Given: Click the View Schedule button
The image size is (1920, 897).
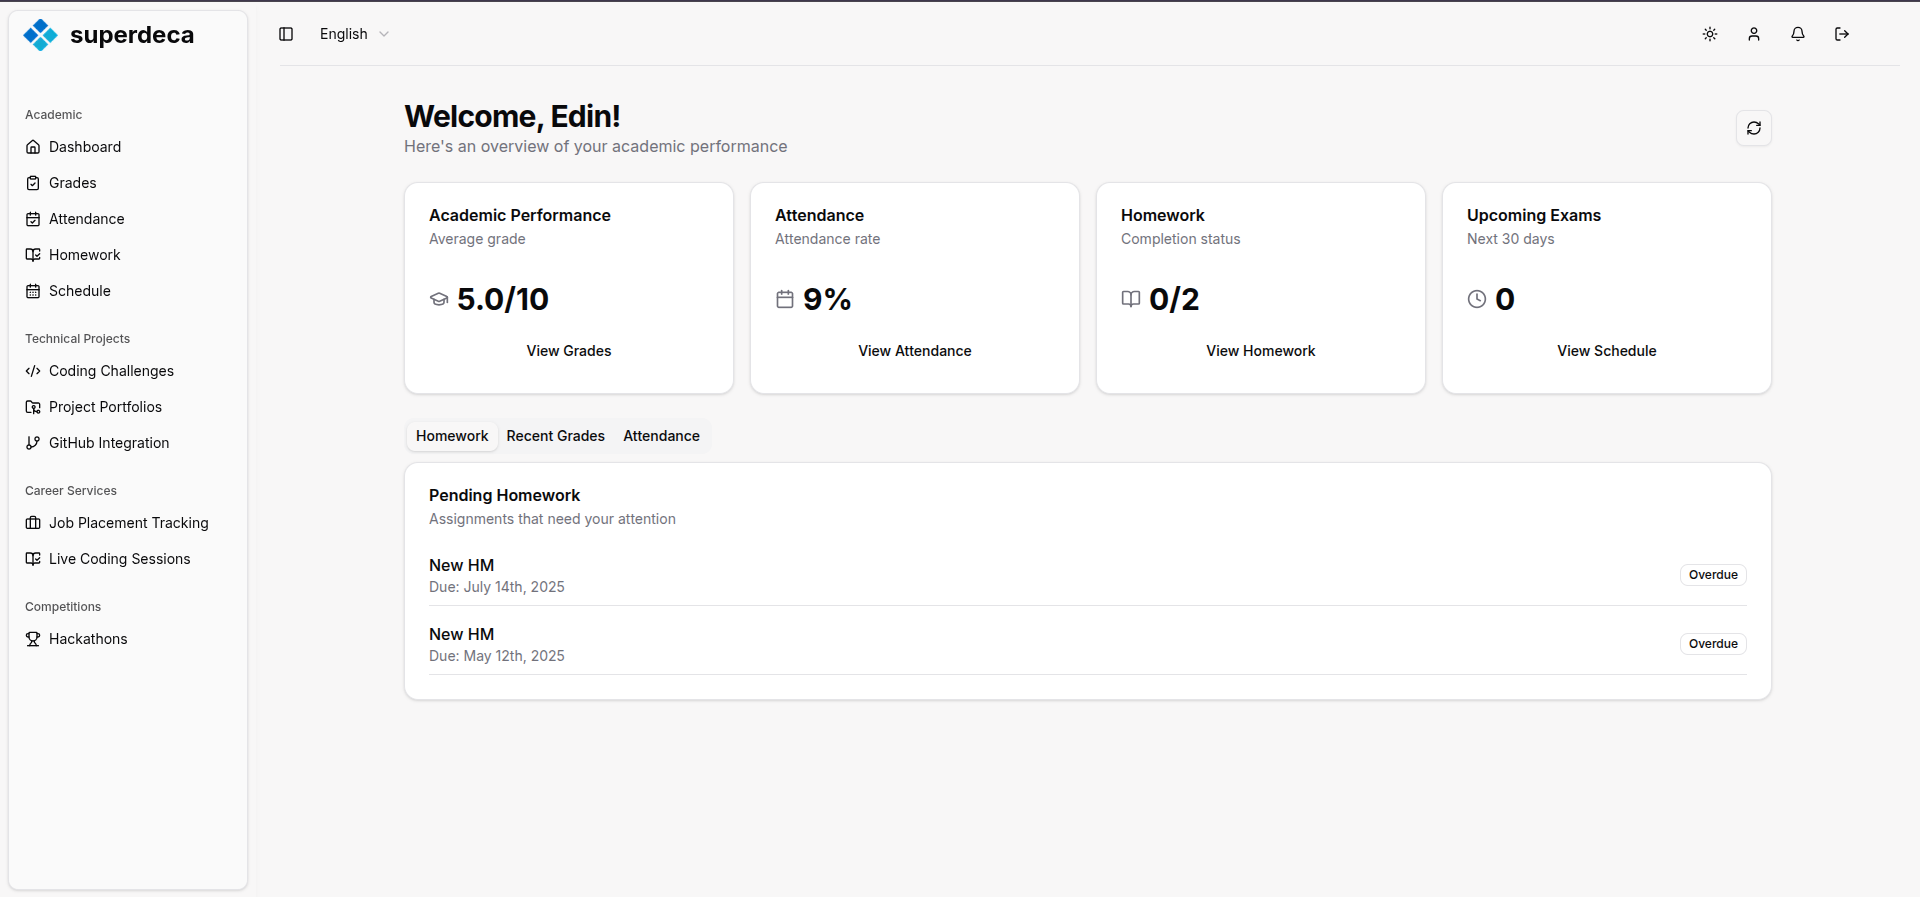Looking at the screenshot, I should point(1607,351).
